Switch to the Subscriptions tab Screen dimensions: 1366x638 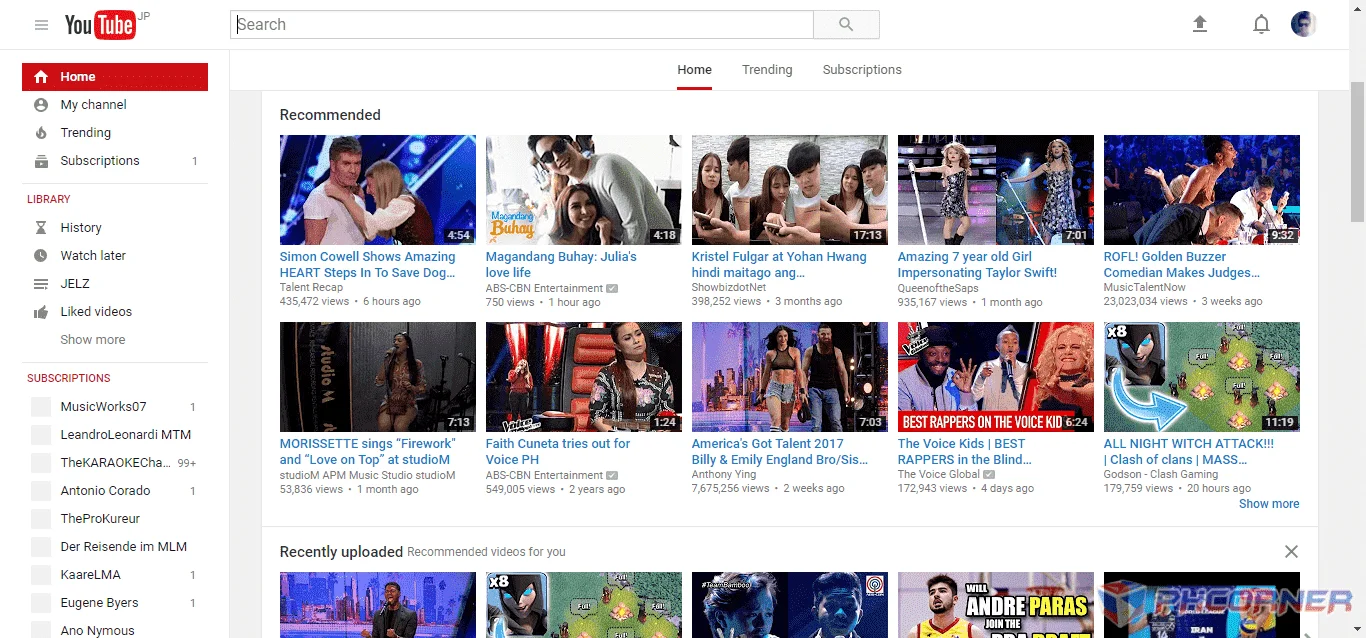click(862, 70)
